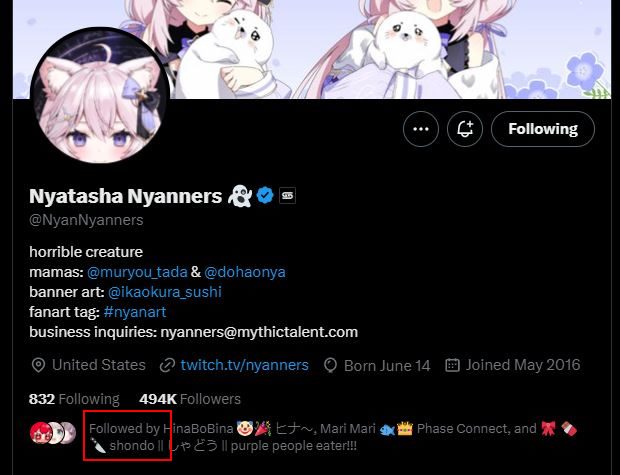Open the profile banner image
This screenshot has width=620, height=475.
coord(312,49)
